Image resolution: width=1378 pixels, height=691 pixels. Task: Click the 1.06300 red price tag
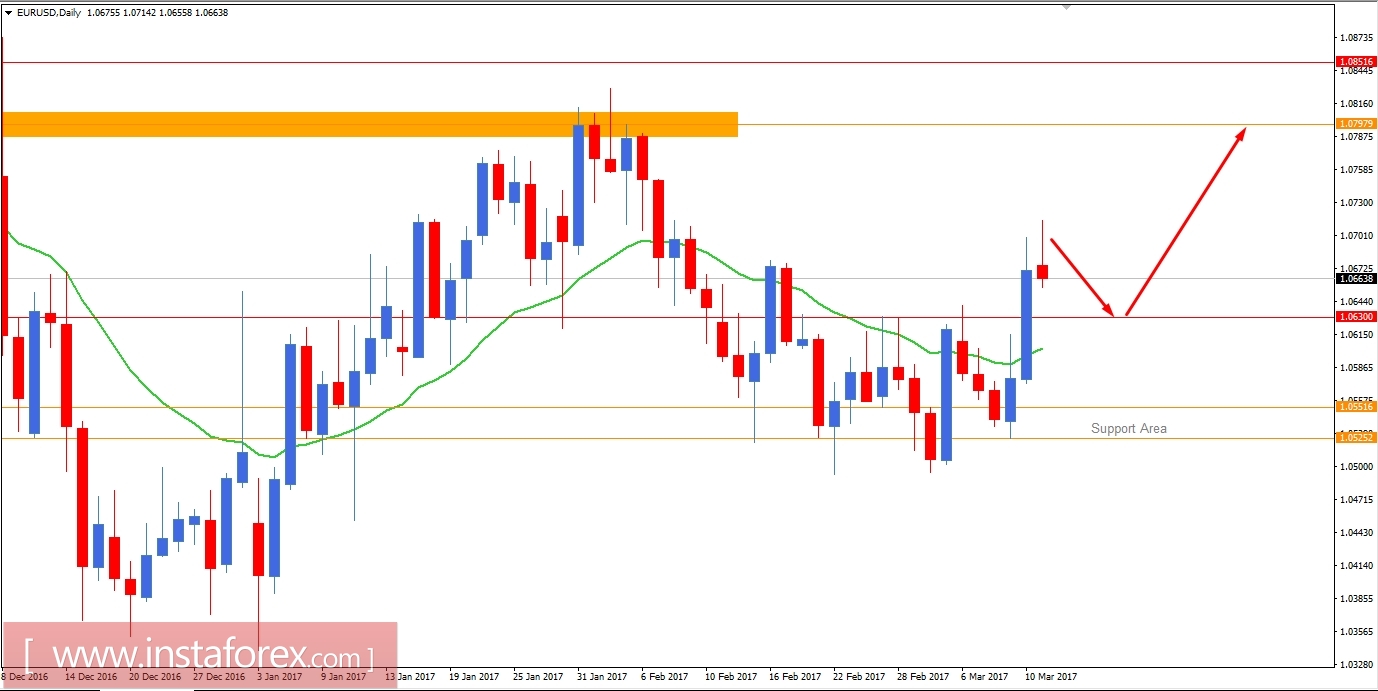(1355, 316)
